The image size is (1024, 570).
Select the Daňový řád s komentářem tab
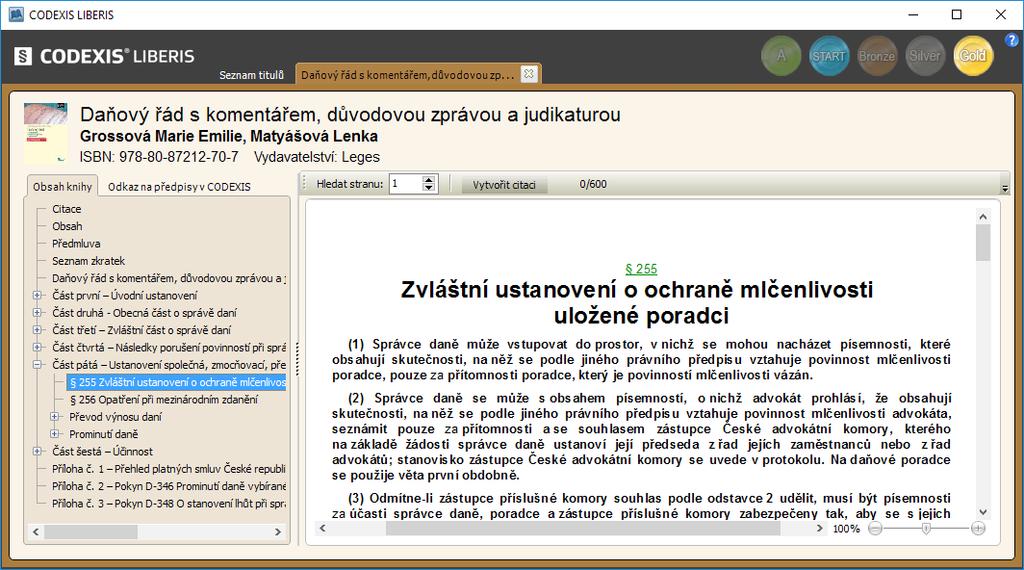408,74
